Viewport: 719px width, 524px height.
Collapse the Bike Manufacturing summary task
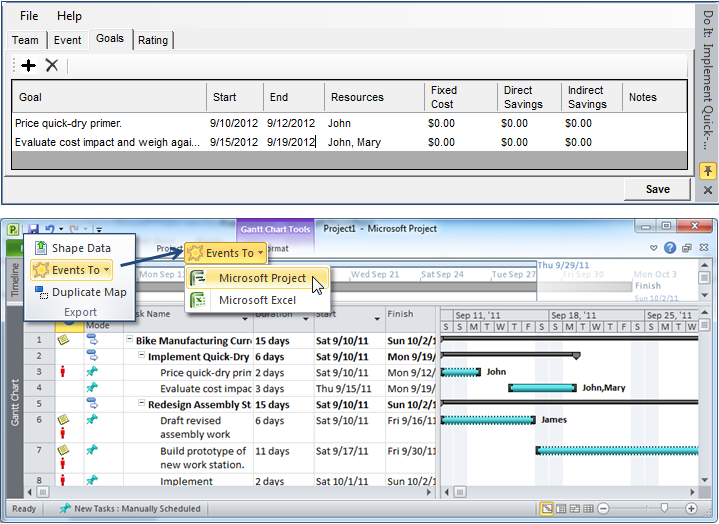click(129, 339)
